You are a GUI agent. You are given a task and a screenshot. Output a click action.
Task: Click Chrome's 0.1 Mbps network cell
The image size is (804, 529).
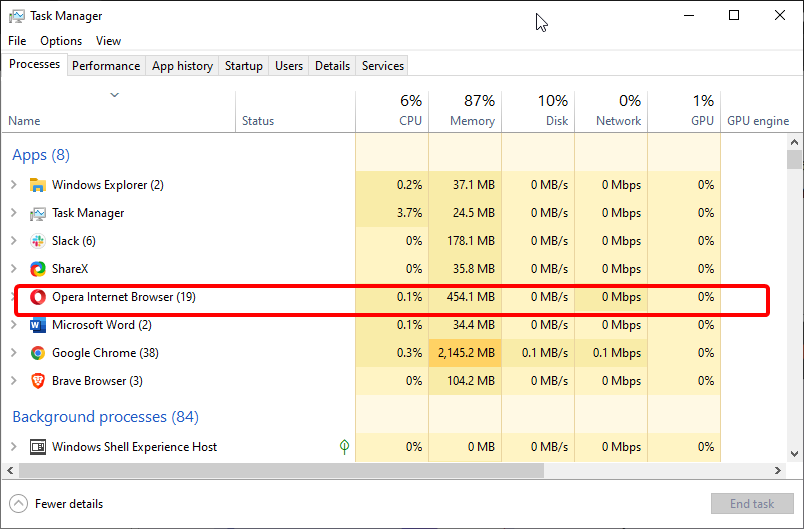tap(611, 353)
